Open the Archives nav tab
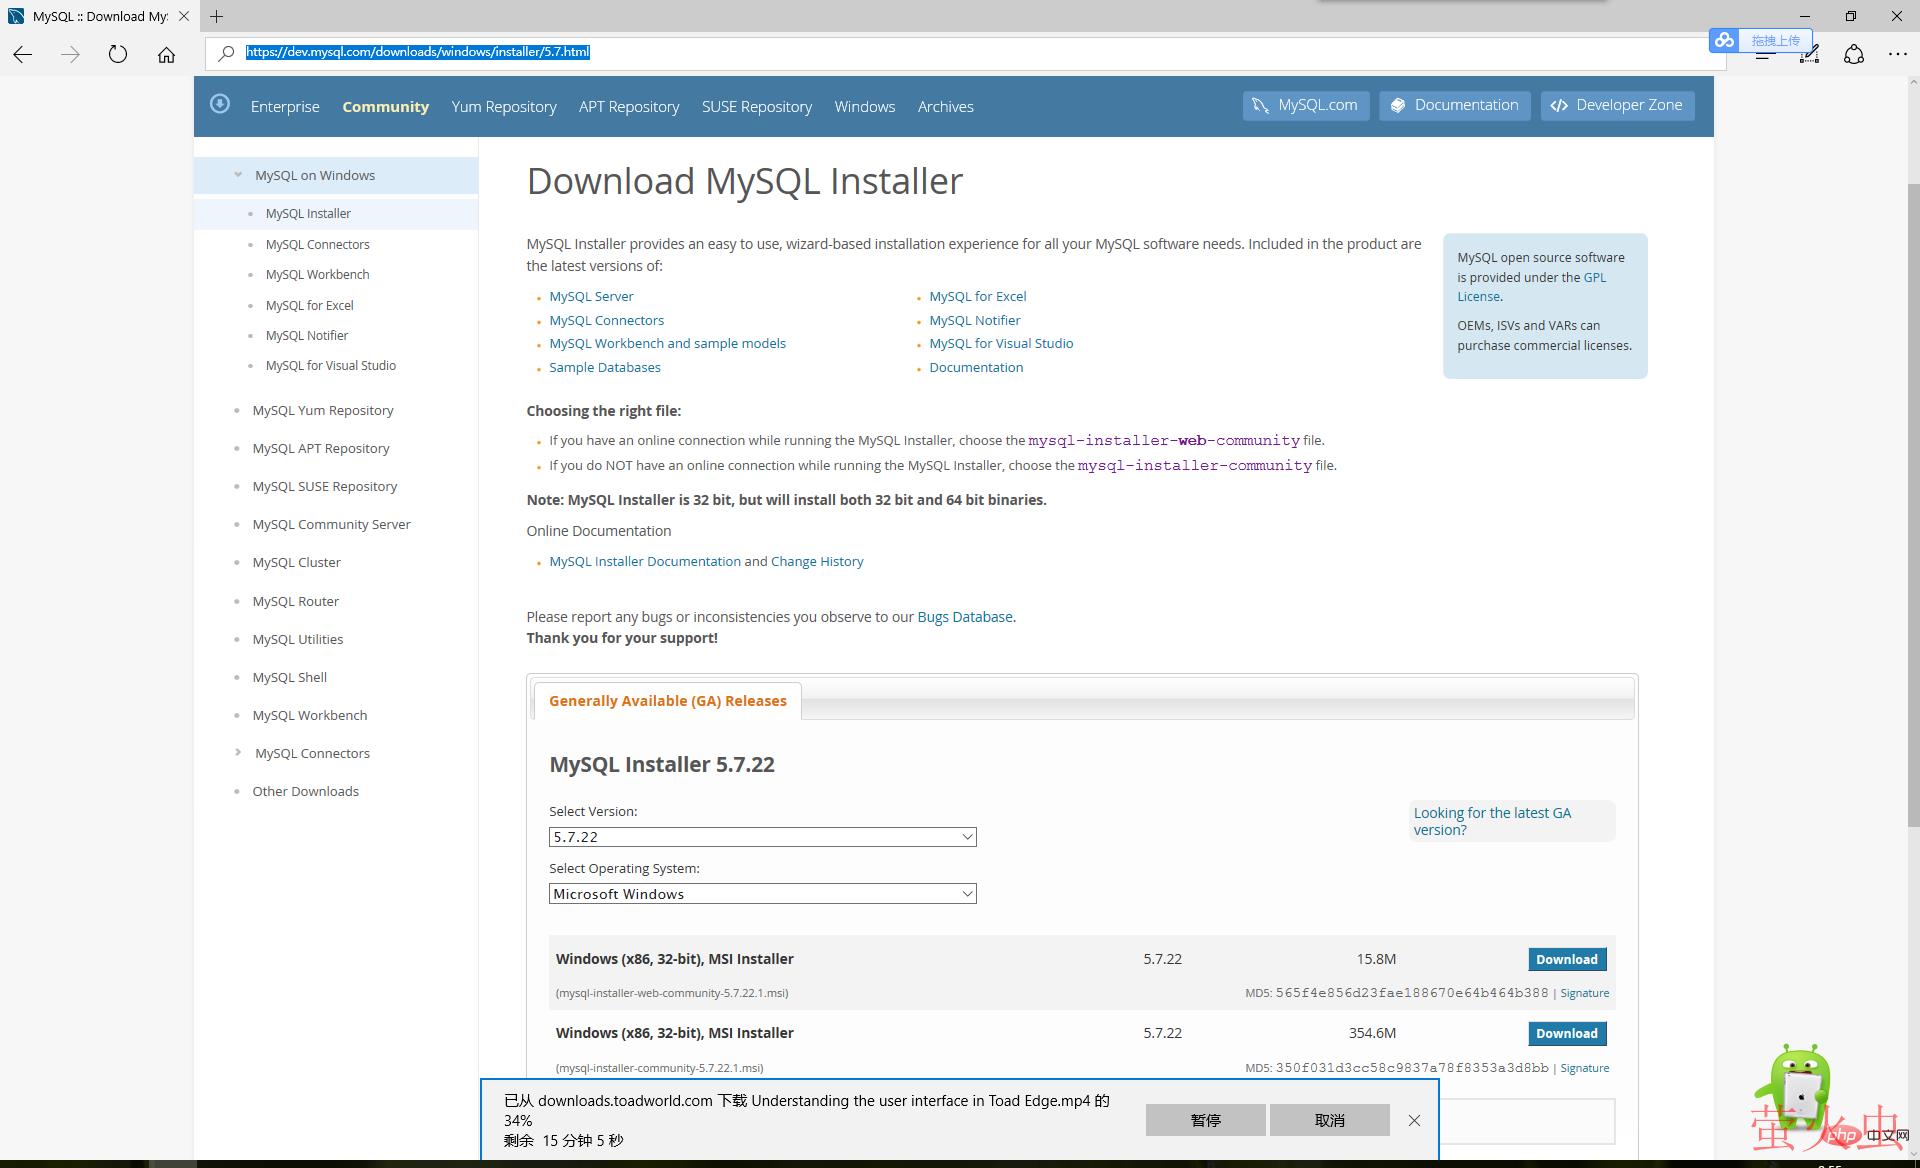1920x1168 pixels. point(945,106)
